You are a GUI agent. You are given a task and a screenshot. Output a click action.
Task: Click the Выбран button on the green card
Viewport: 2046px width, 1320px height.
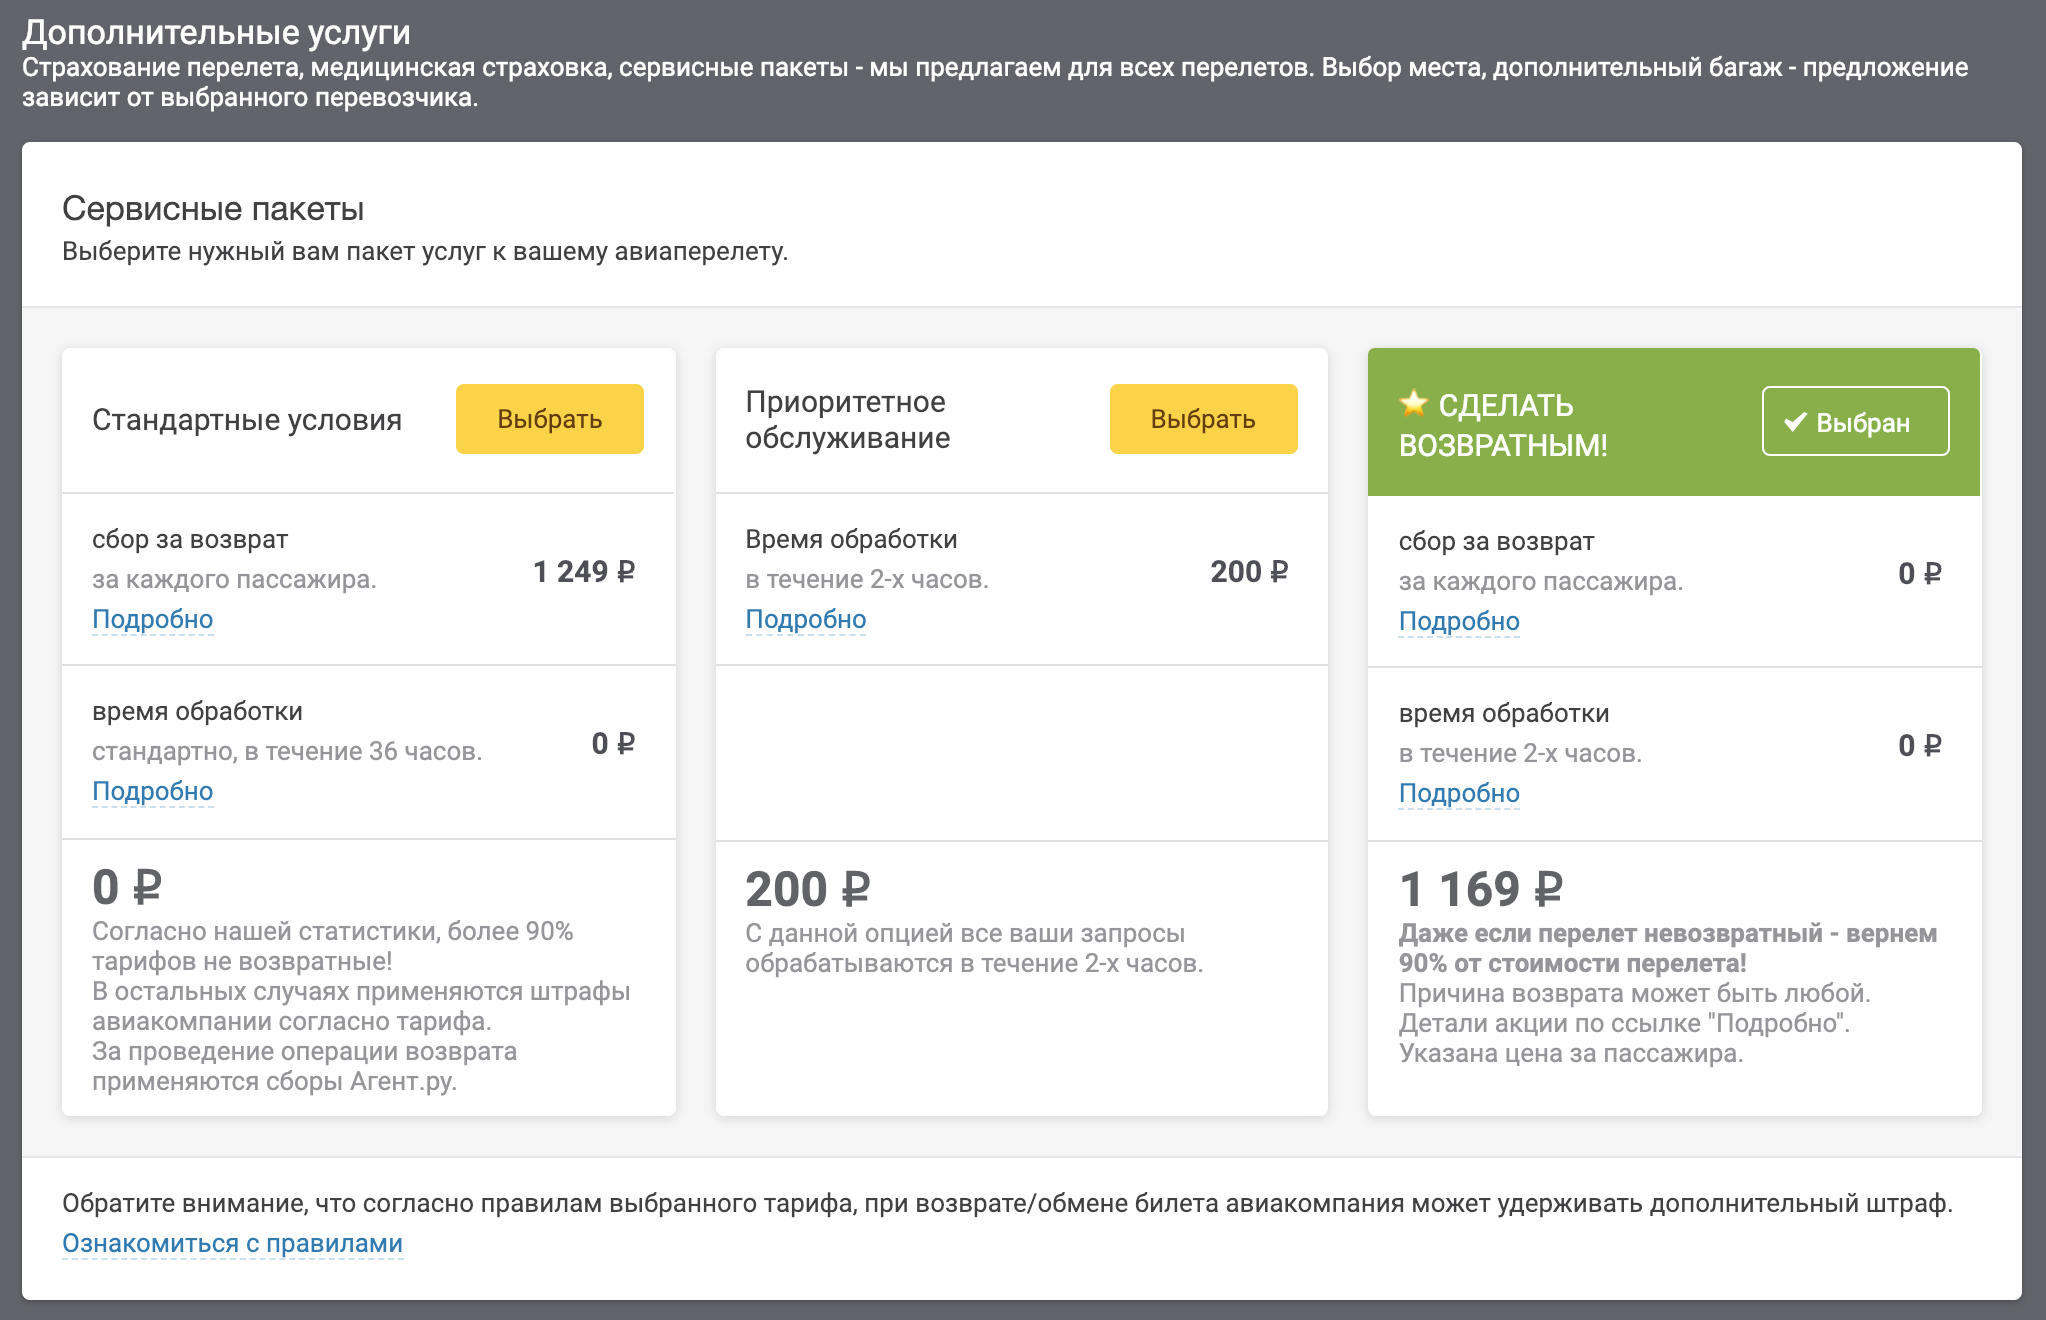pyautogui.click(x=1855, y=421)
